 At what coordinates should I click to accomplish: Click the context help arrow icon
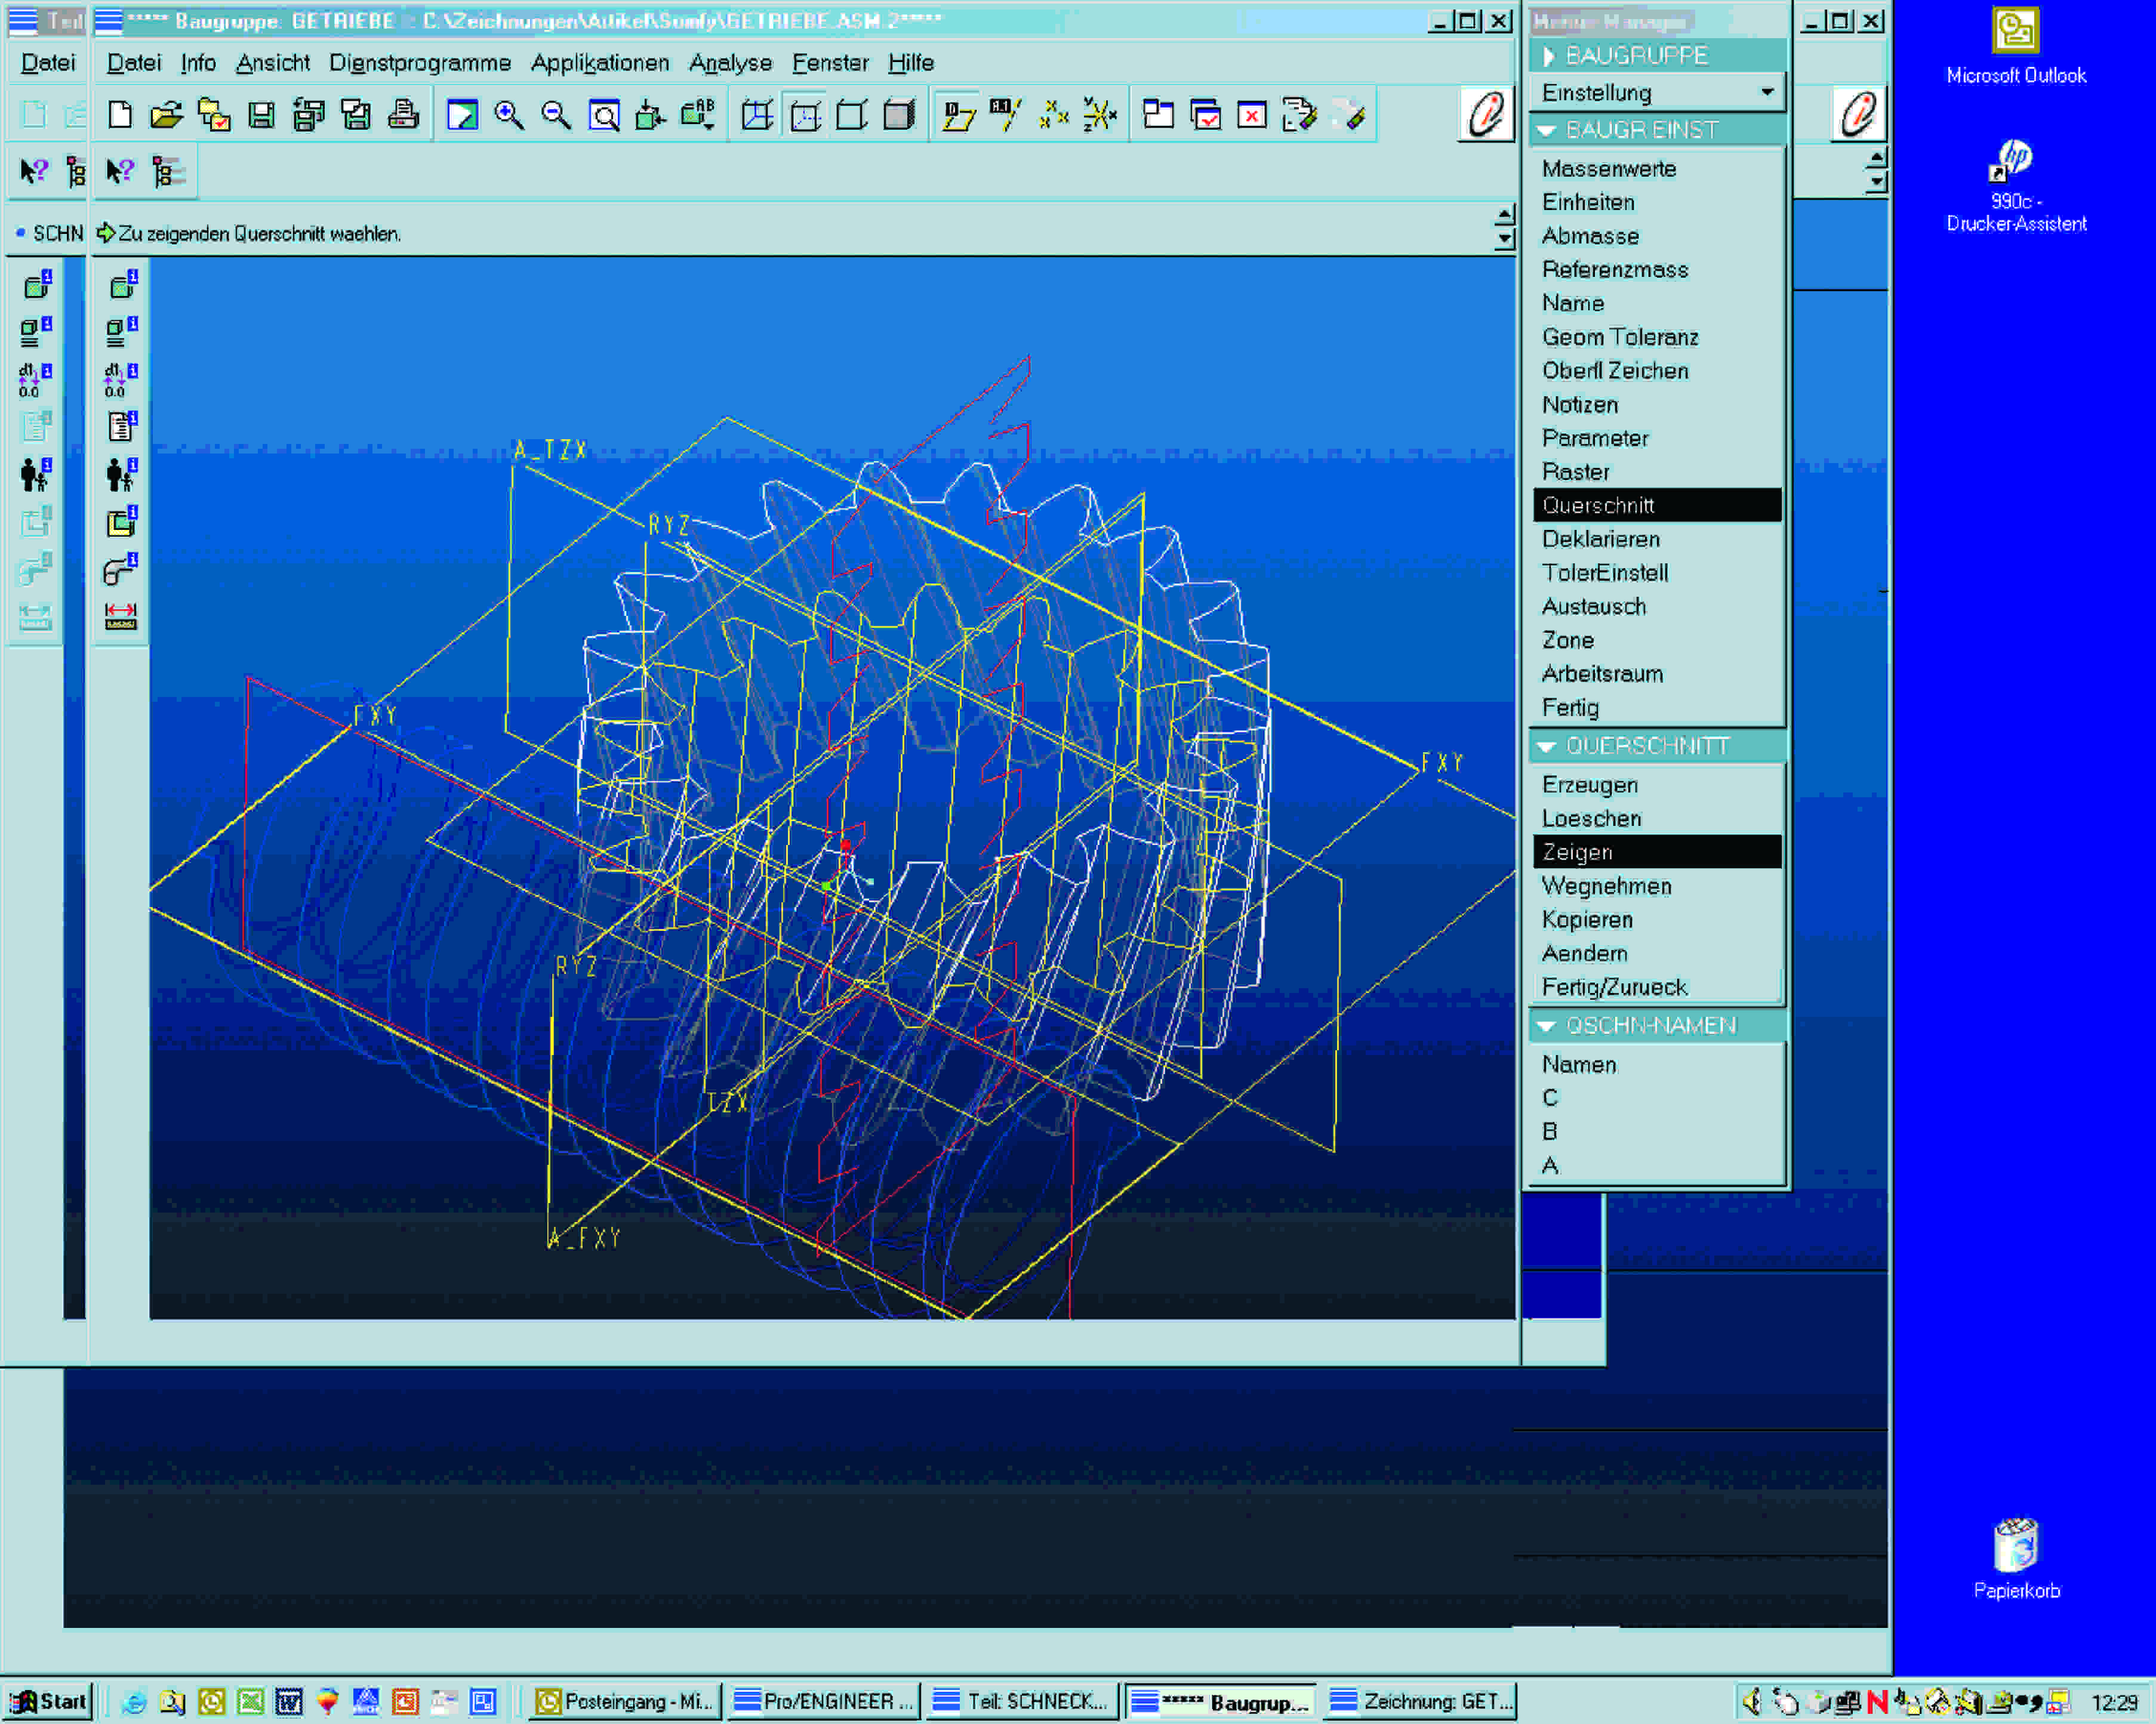[120, 172]
